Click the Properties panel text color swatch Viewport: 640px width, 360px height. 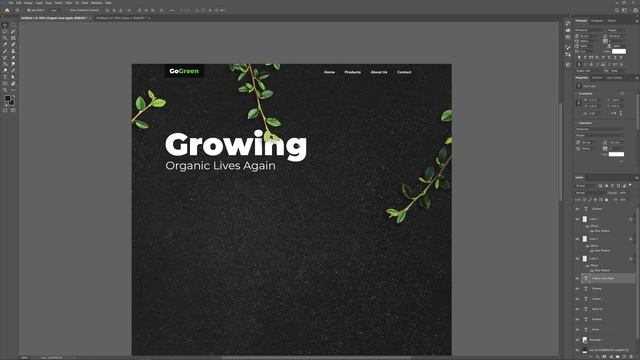click(616, 154)
